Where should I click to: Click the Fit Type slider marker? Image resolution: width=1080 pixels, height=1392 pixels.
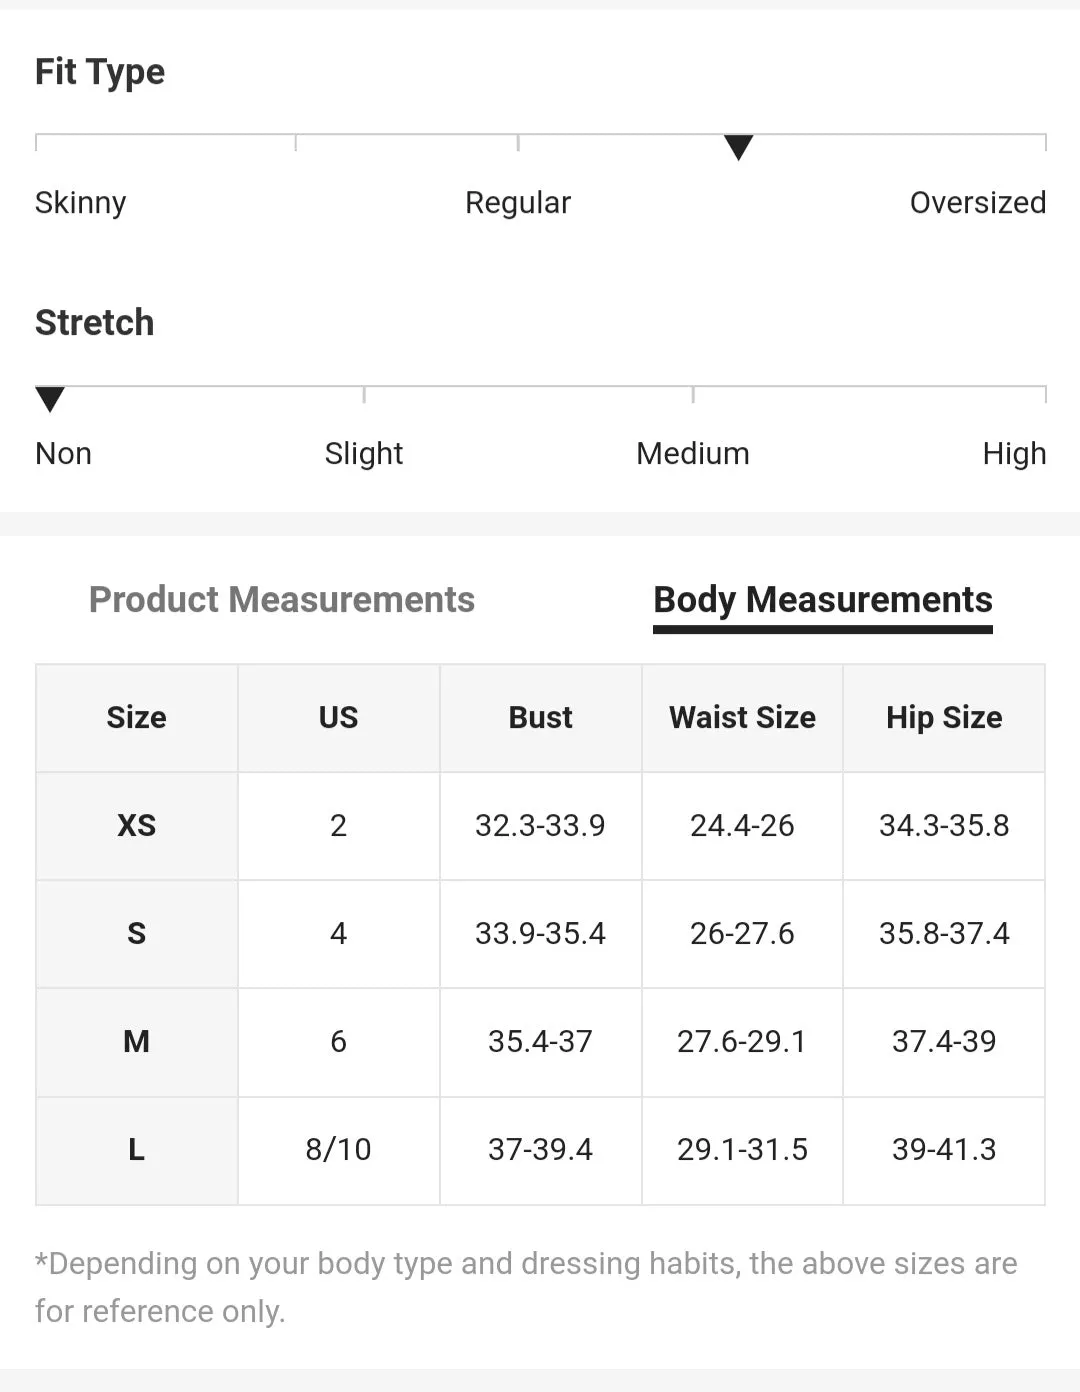(738, 147)
